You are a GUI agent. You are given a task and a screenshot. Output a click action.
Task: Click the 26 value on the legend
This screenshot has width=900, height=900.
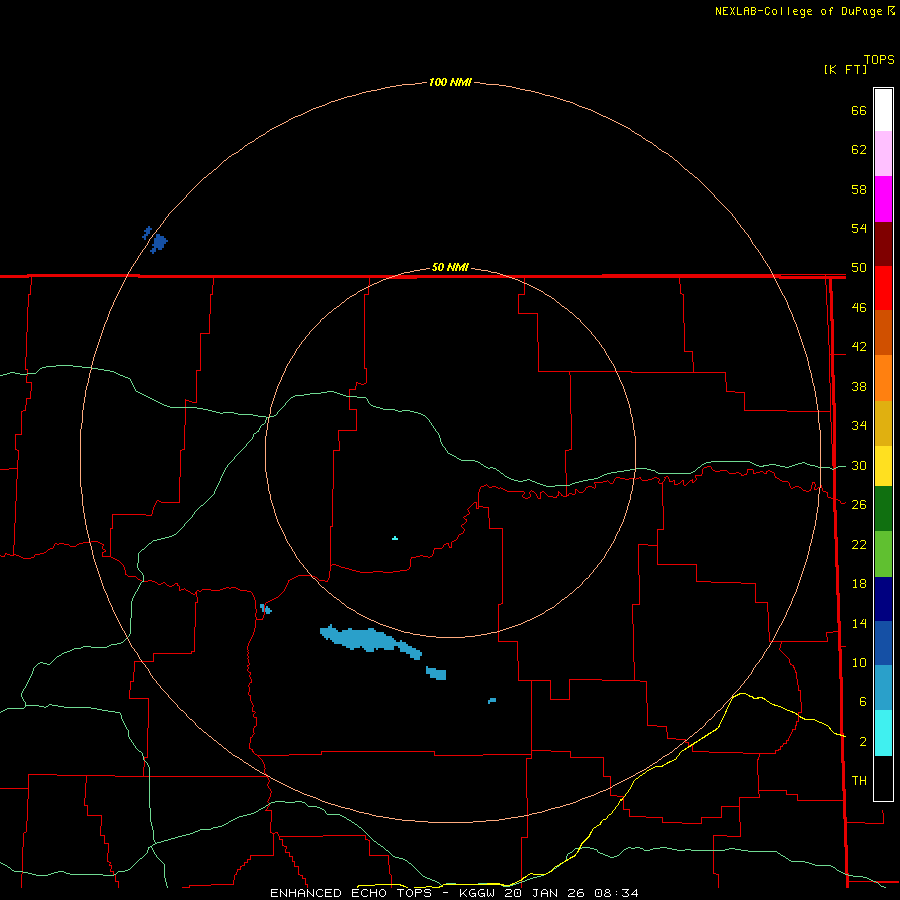point(859,505)
